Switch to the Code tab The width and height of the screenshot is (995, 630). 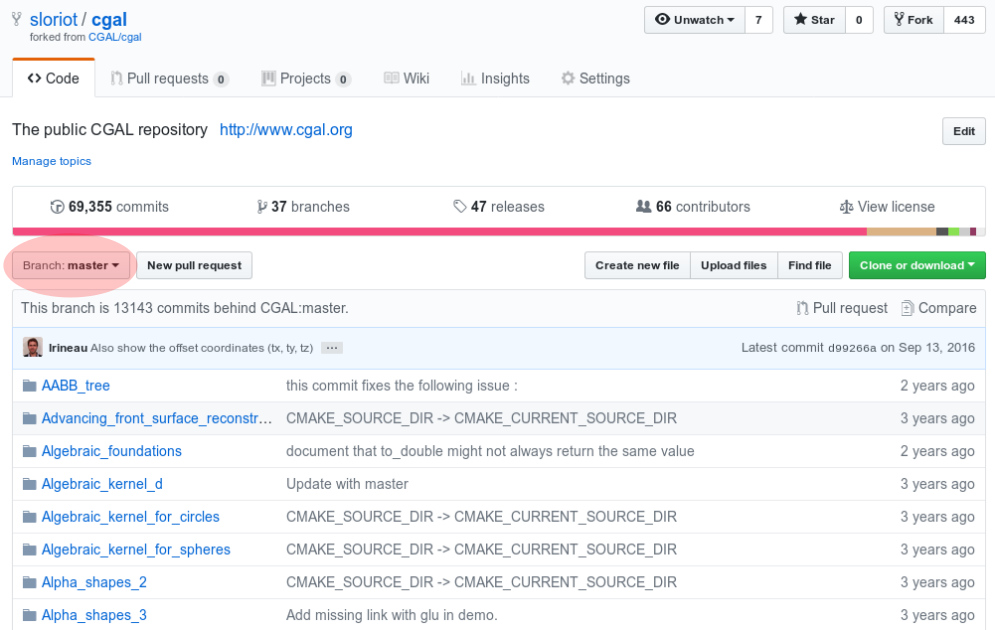point(53,79)
